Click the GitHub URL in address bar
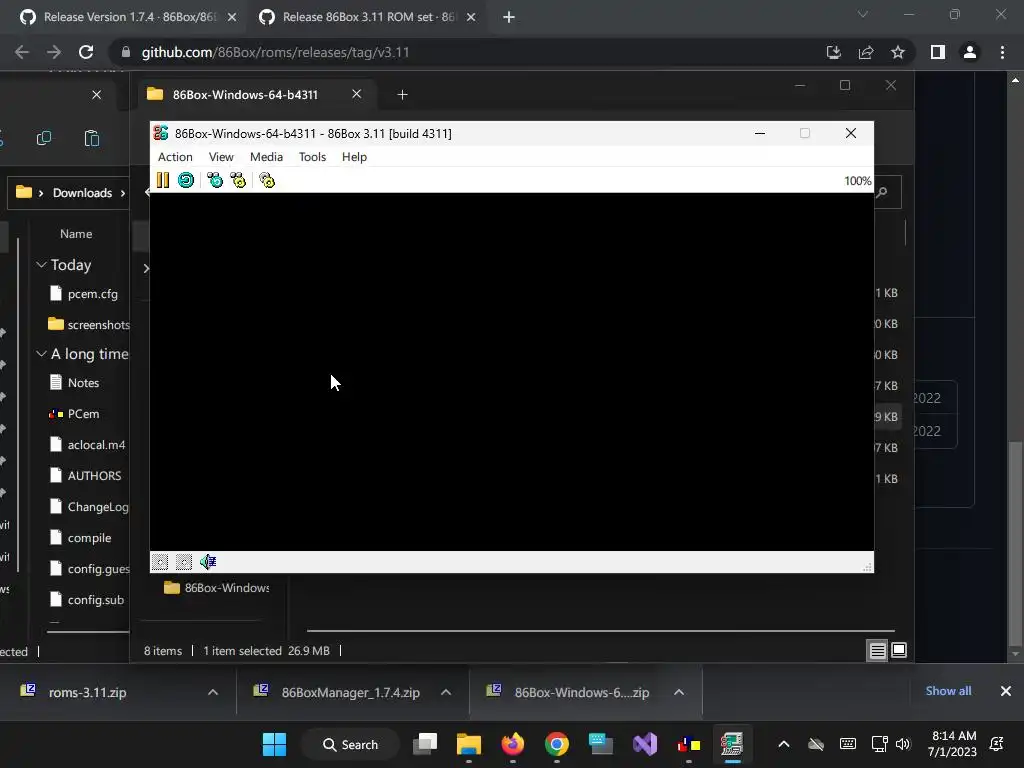 coord(276,52)
